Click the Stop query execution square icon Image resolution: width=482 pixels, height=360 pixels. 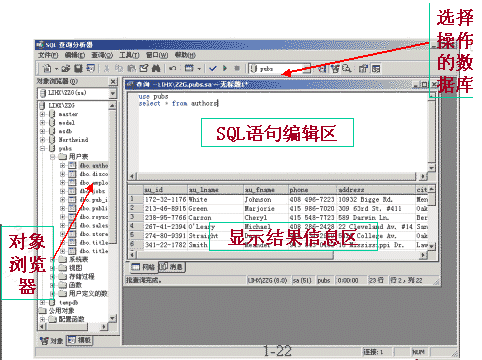point(237,68)
